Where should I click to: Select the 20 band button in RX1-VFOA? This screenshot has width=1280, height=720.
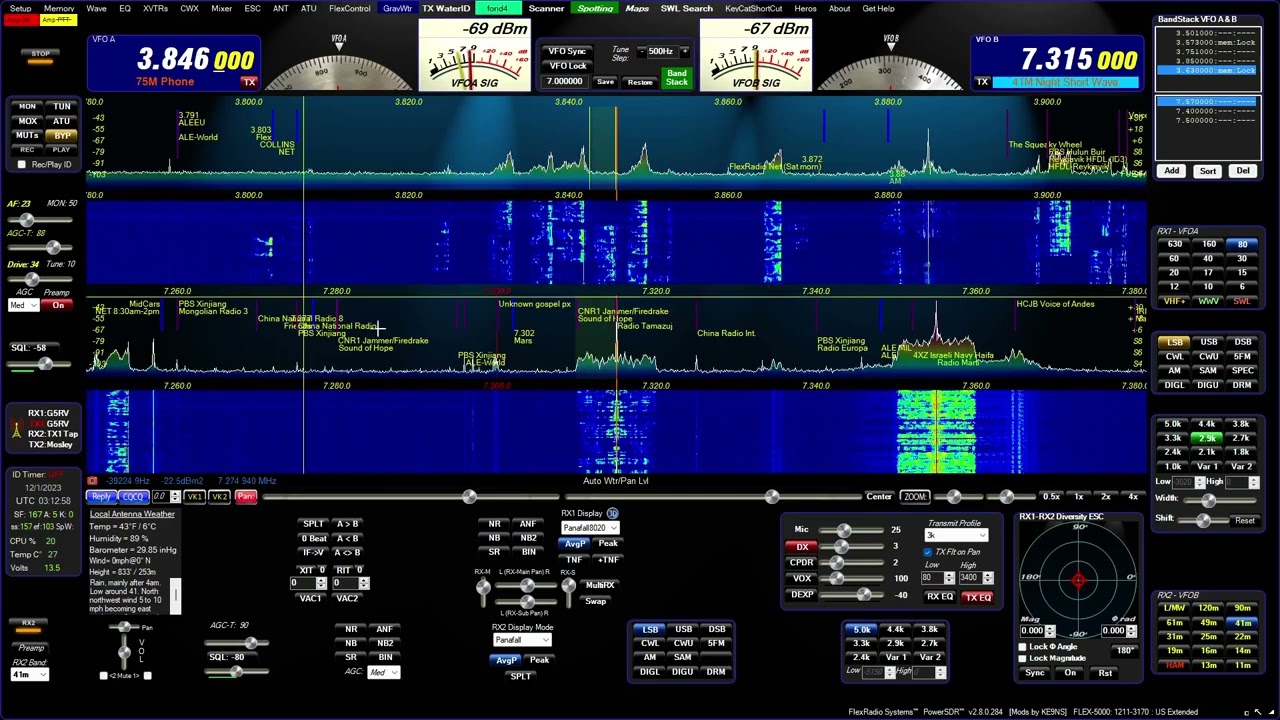(1175, 272)
